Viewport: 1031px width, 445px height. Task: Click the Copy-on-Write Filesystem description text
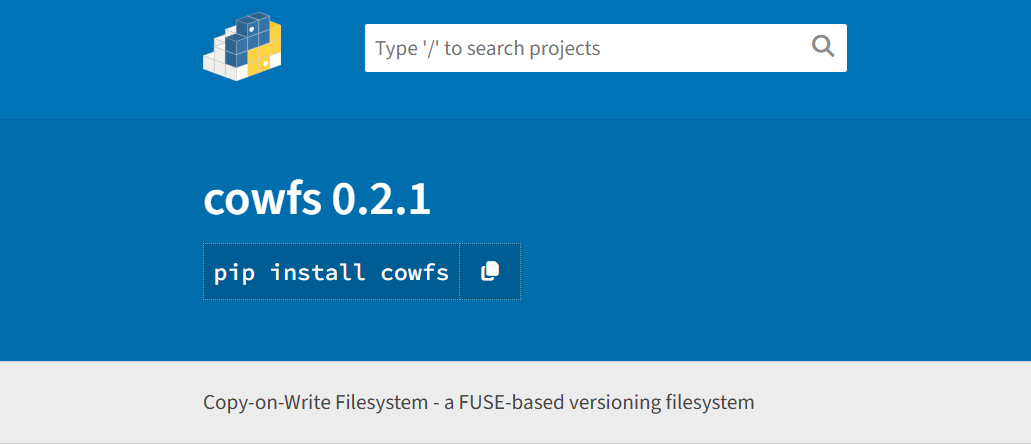pos(479,402)
